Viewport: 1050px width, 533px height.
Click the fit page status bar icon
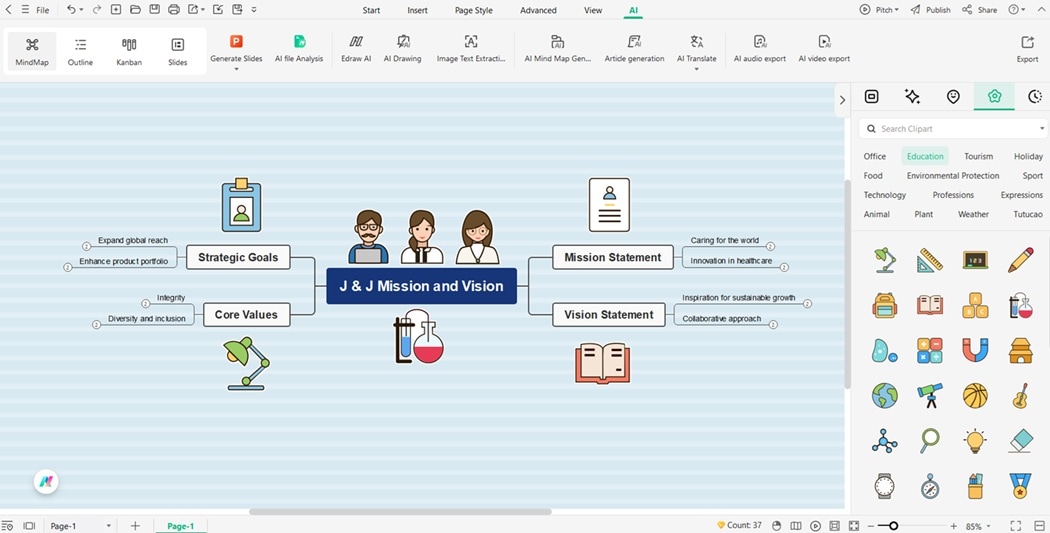tap(854, 526)
